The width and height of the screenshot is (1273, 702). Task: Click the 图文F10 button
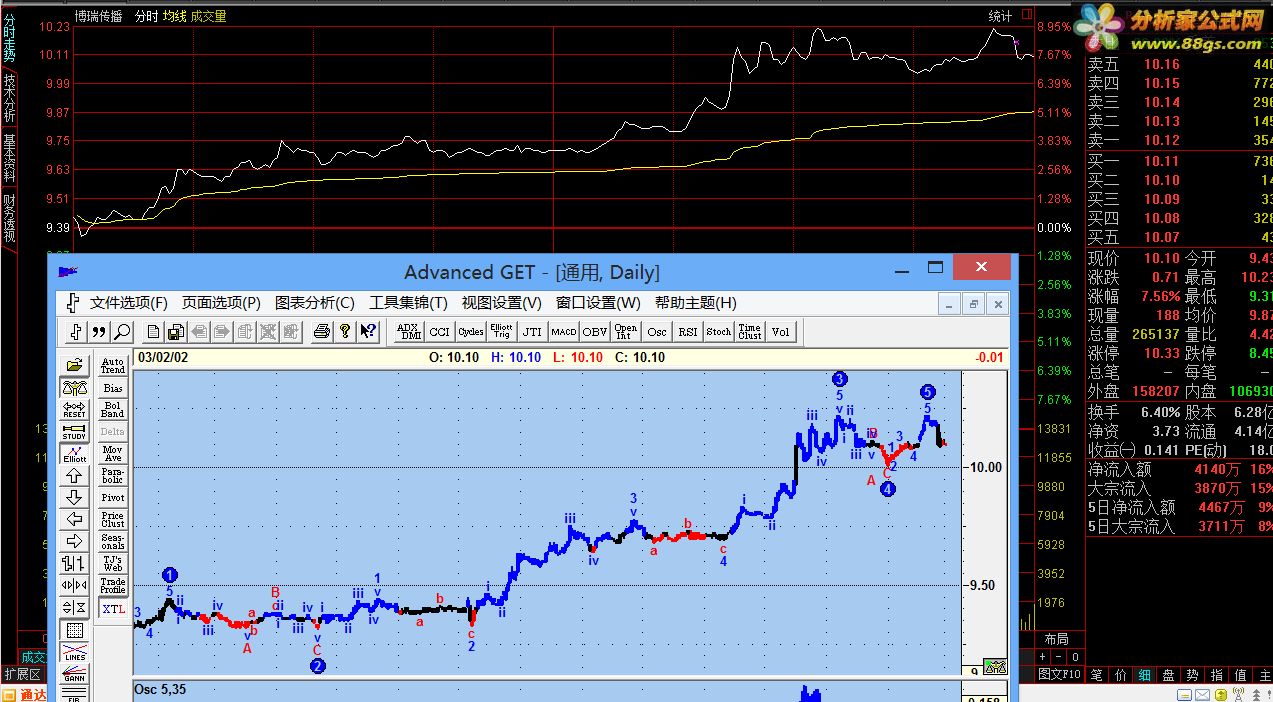(1058, 675)
